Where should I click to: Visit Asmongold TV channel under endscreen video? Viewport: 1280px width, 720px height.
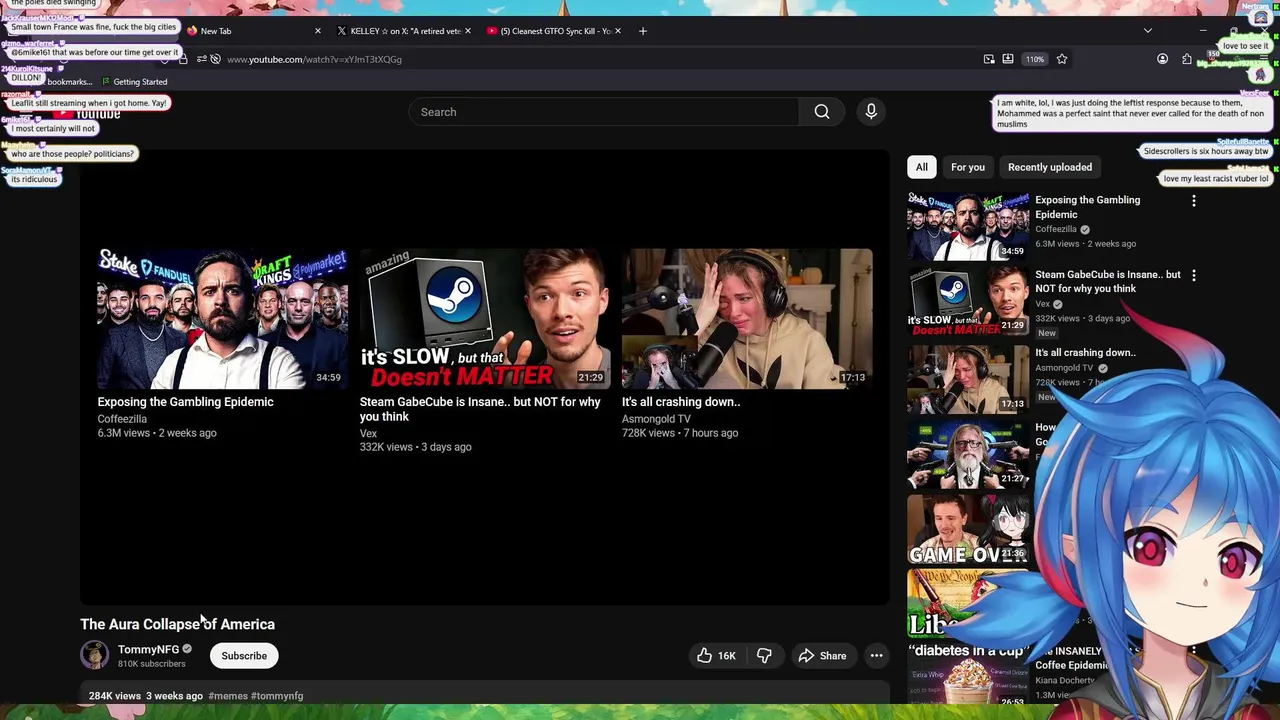[x=656, y=419]
